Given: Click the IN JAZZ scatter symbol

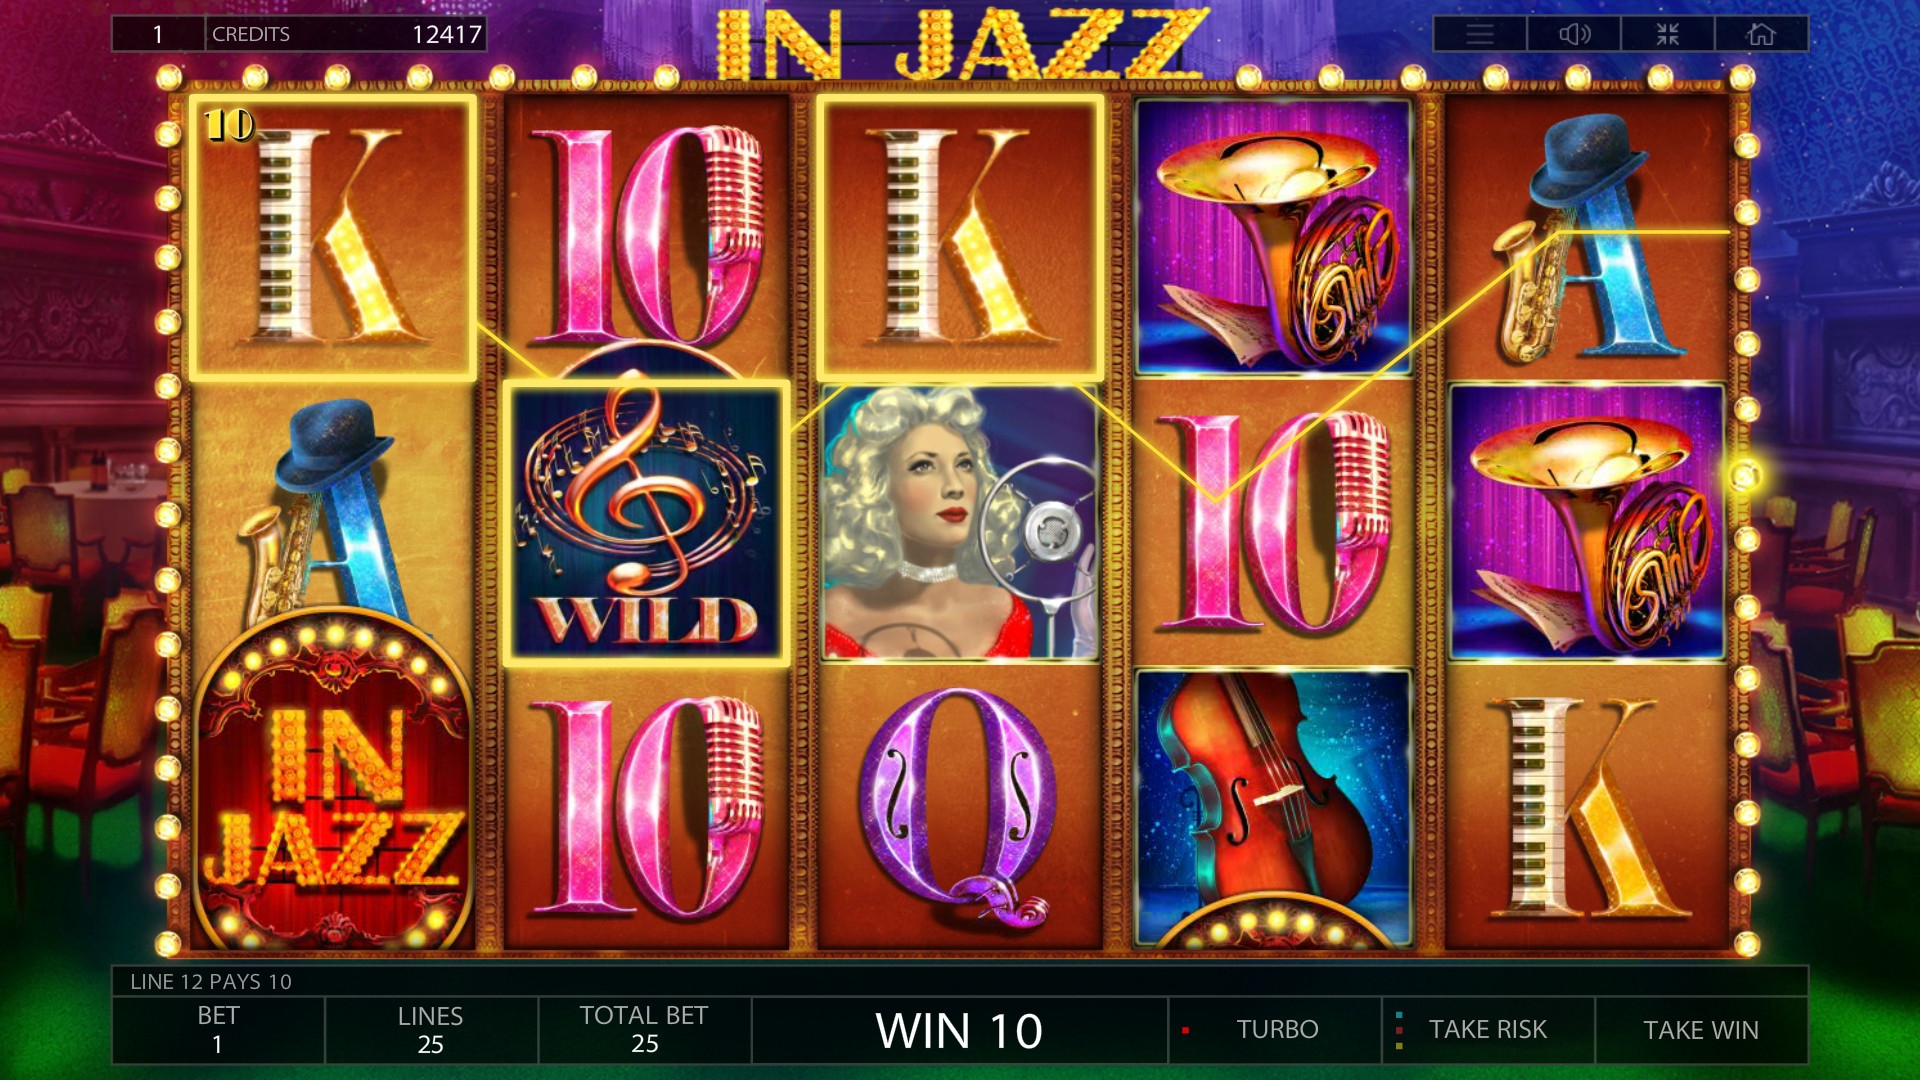Looking at the screenshot, I should pyautogui.click(x=333, y=780).
